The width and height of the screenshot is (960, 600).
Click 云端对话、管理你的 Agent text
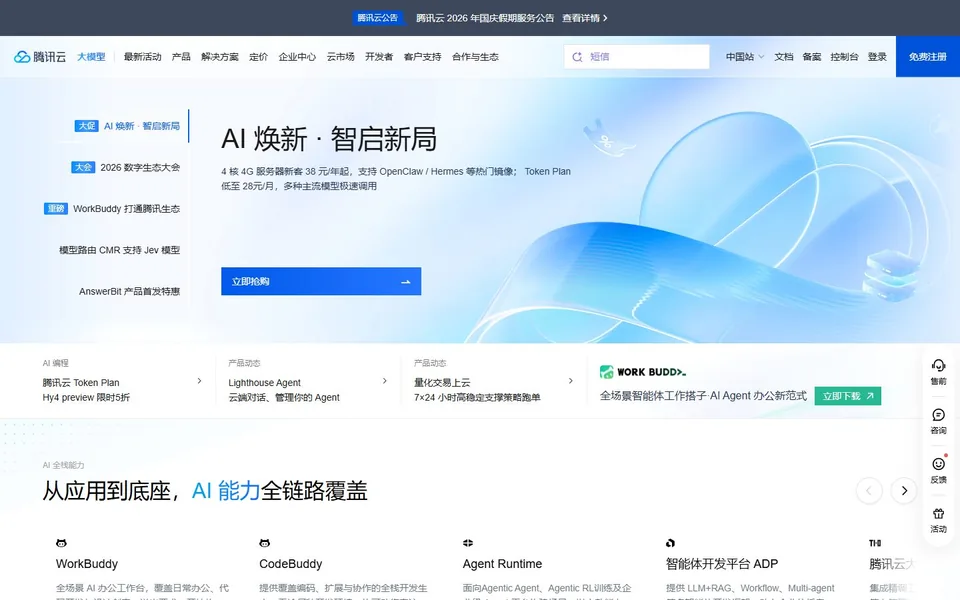coord(284,397)
